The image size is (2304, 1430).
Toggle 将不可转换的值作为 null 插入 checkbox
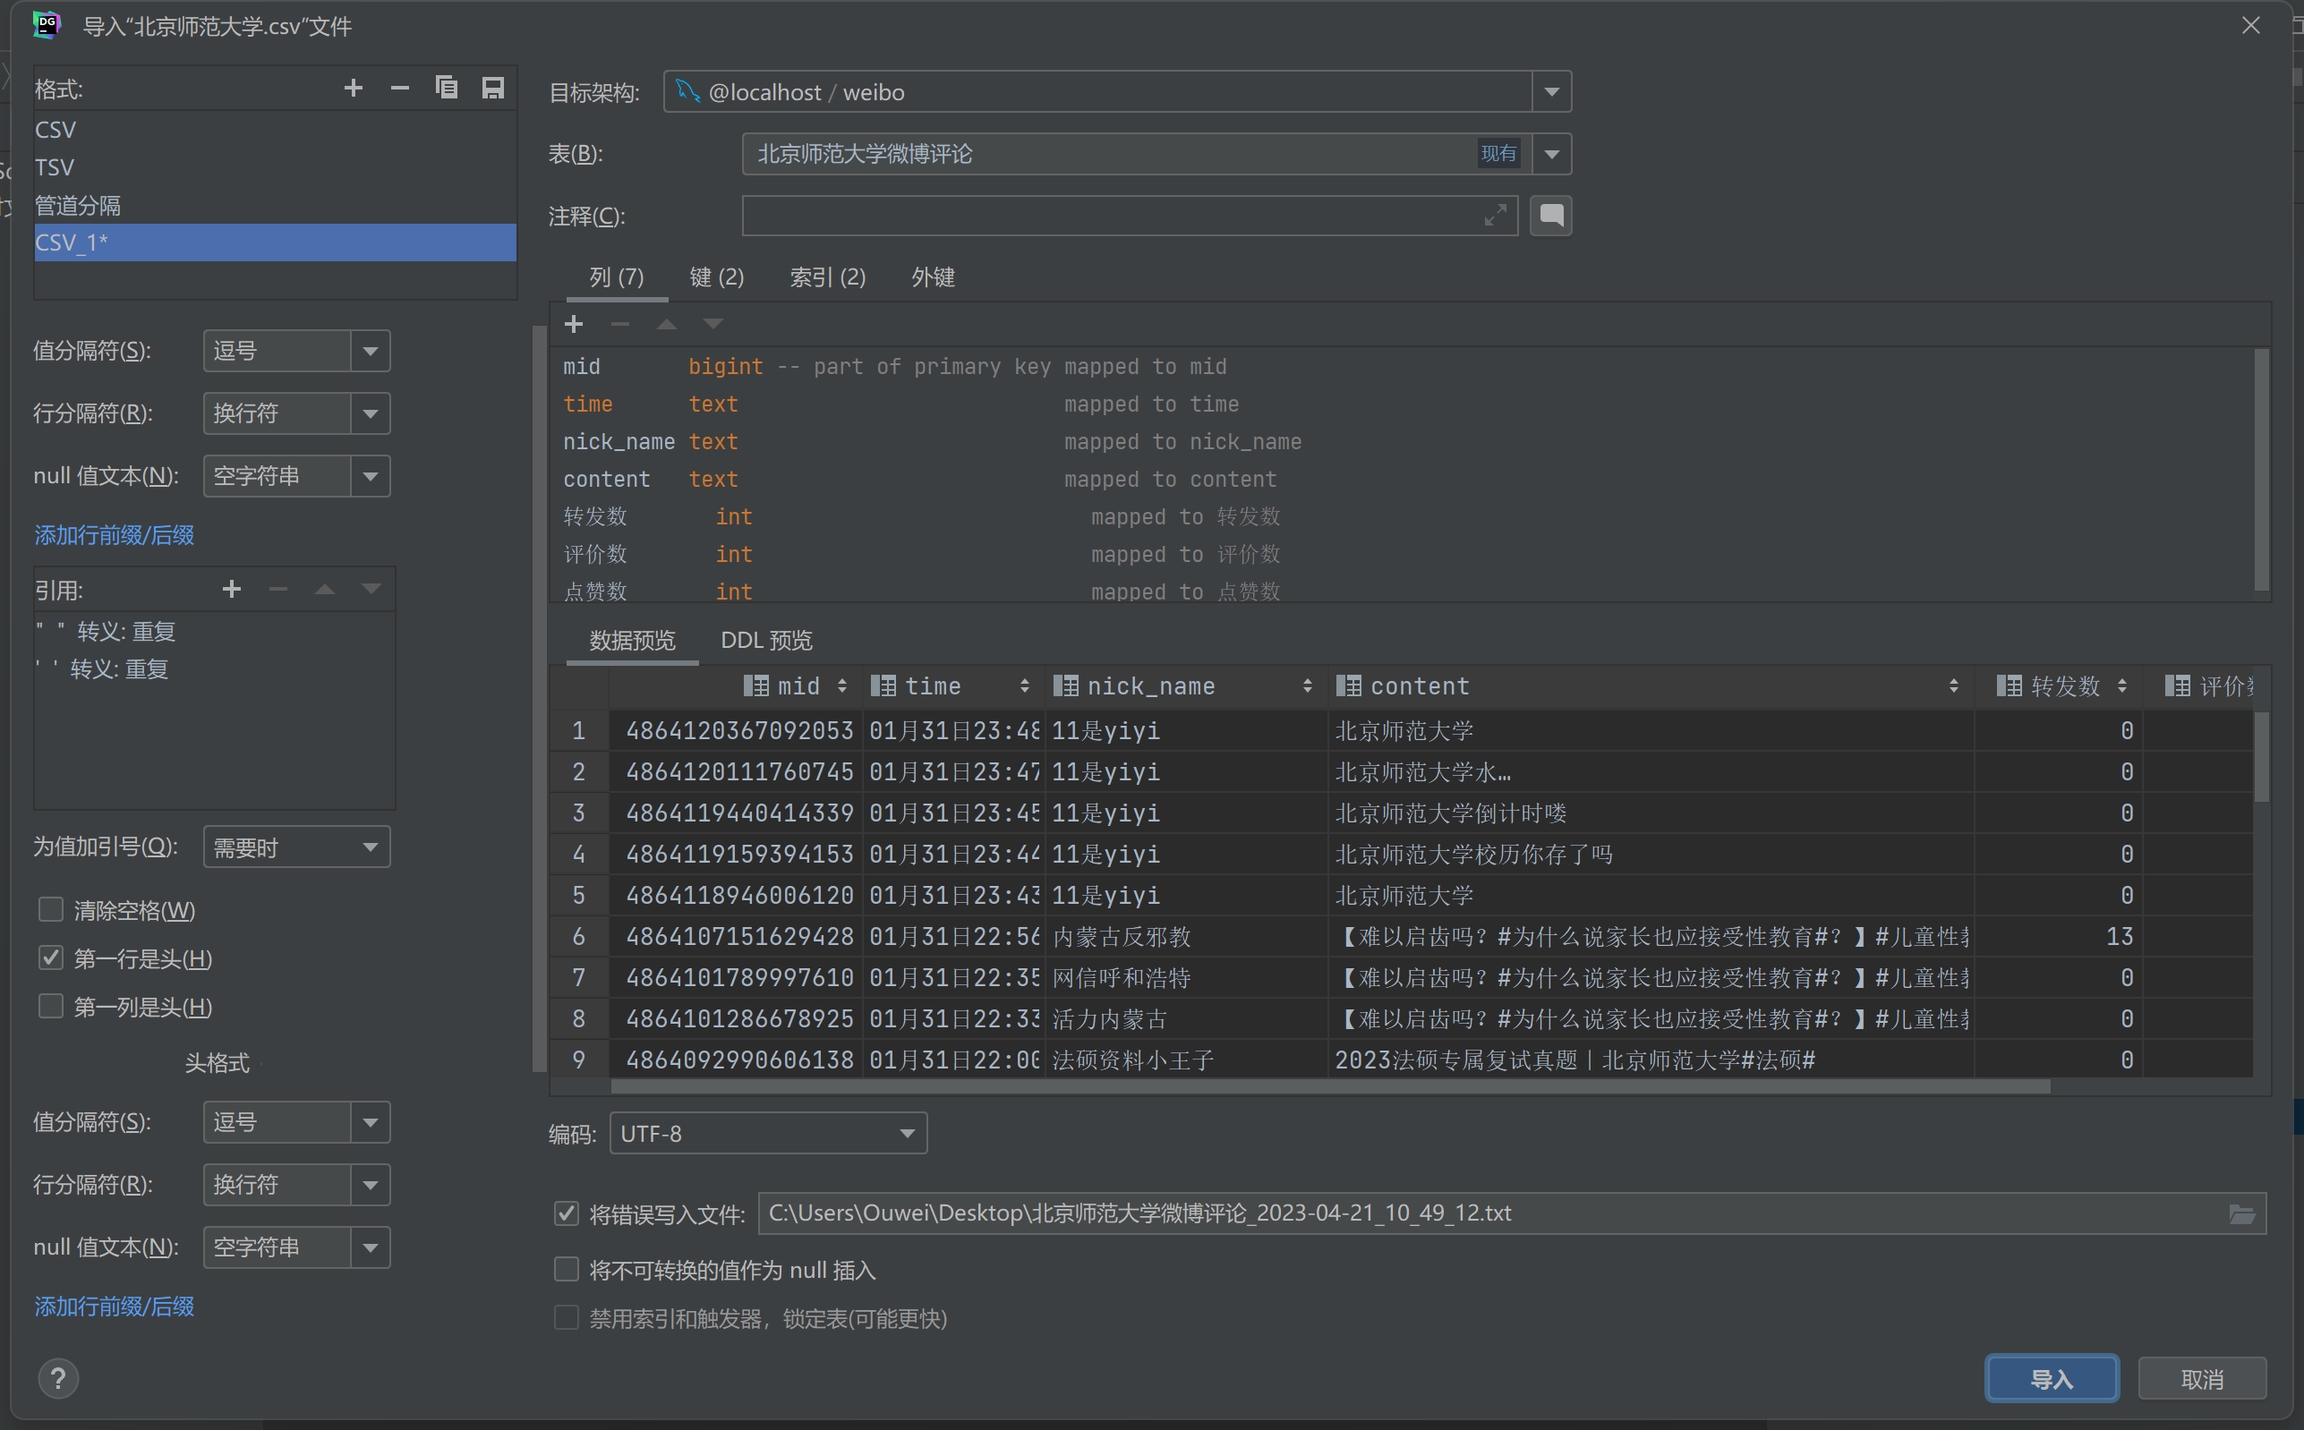(567, 1270)
